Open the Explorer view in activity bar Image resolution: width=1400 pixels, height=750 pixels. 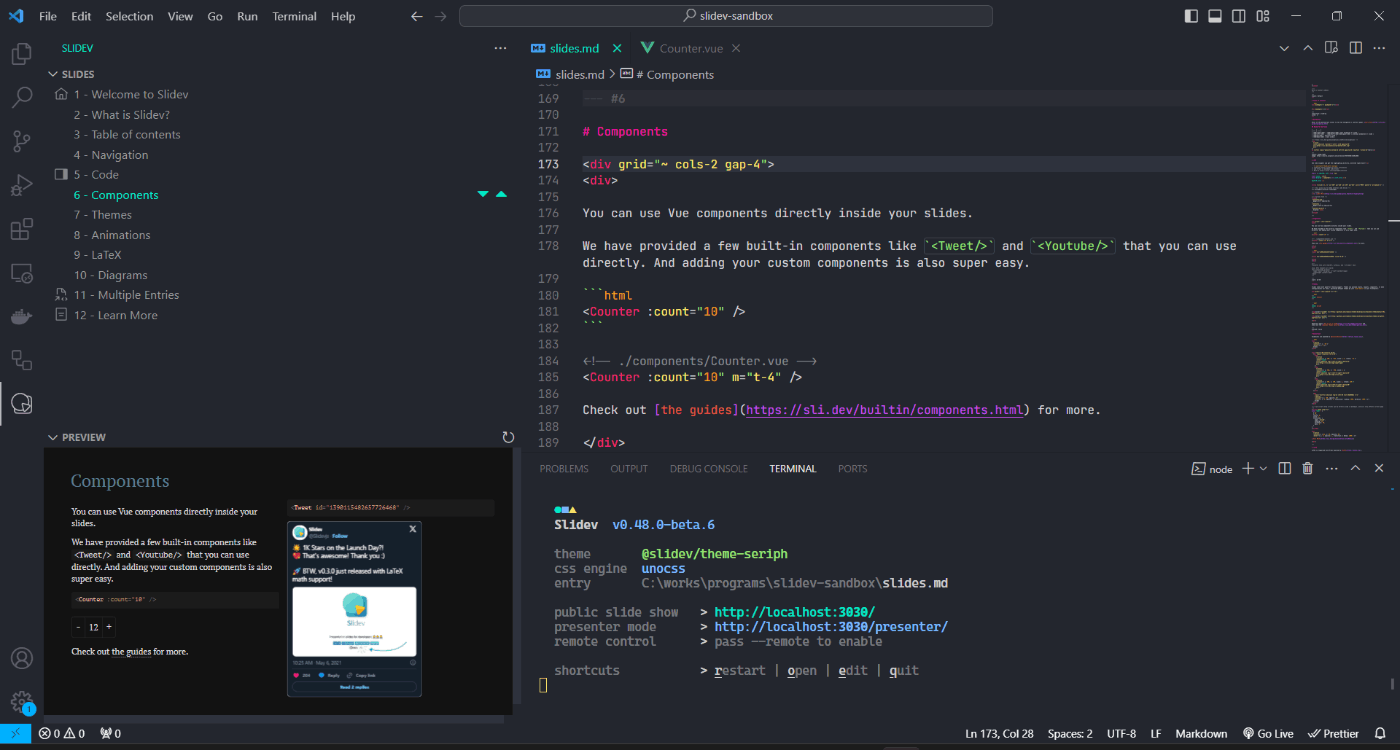[x=21, y=54]
